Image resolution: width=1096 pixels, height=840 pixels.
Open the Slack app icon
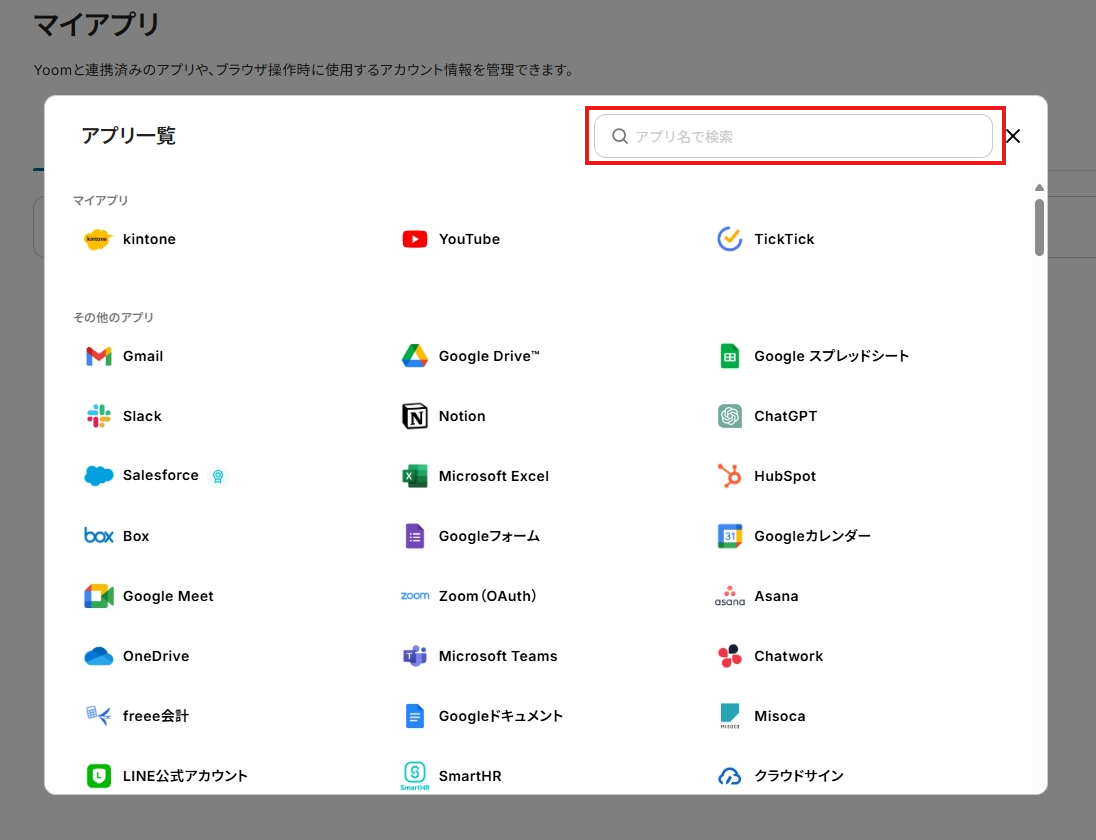(98, 416)
